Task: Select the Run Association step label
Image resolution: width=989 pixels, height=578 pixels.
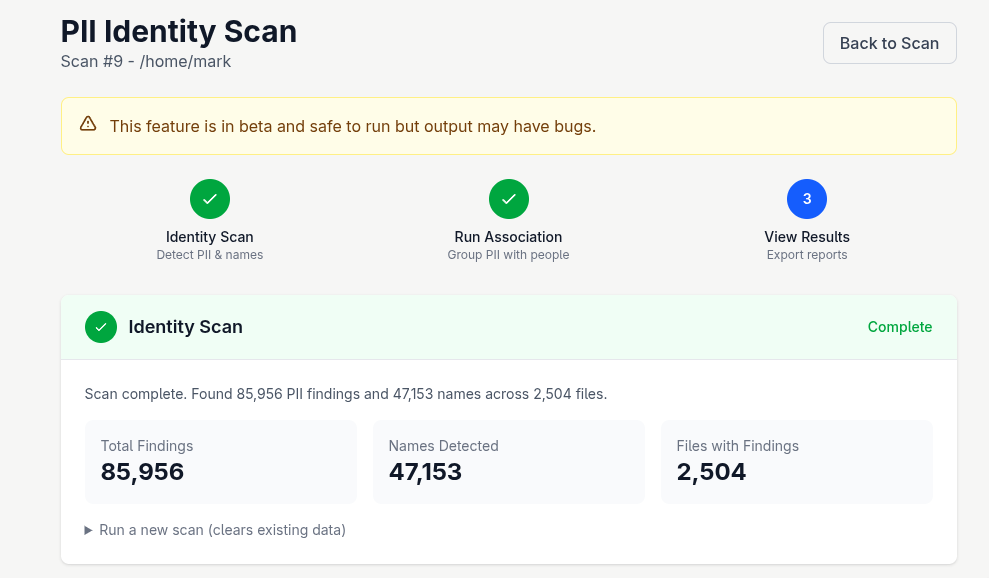Action: click(x=508, y=237)
